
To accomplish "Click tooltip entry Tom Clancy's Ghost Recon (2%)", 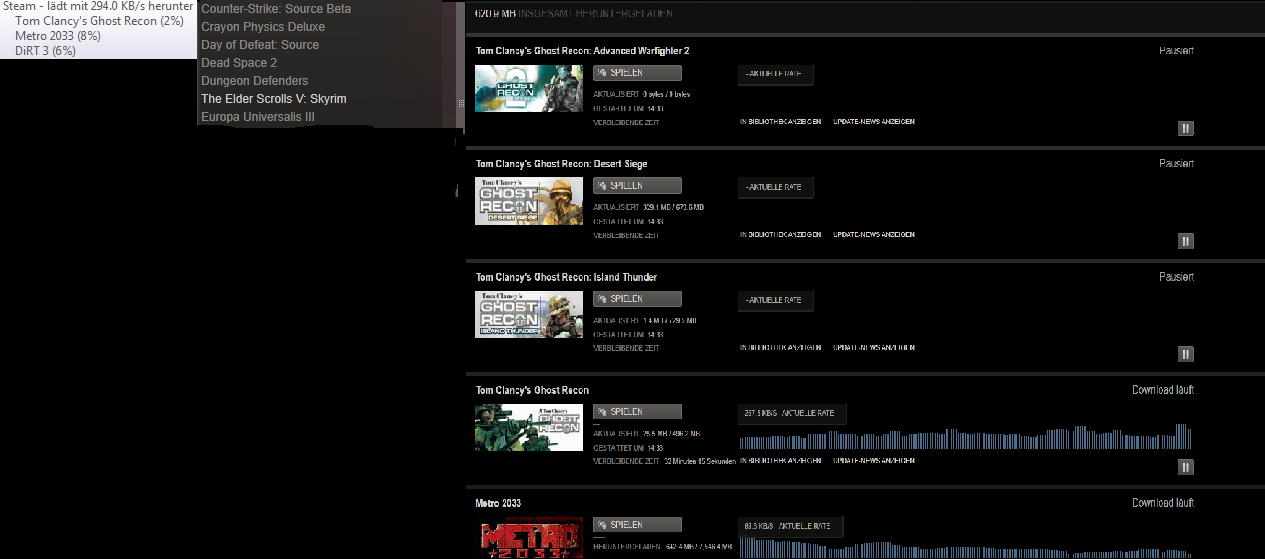I will [99, 21].
